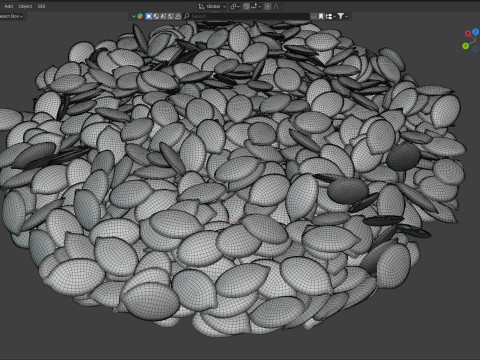The width and height of the screenshot is (480, 360).
Task: Open the Object menu
Action: [25, 6]
